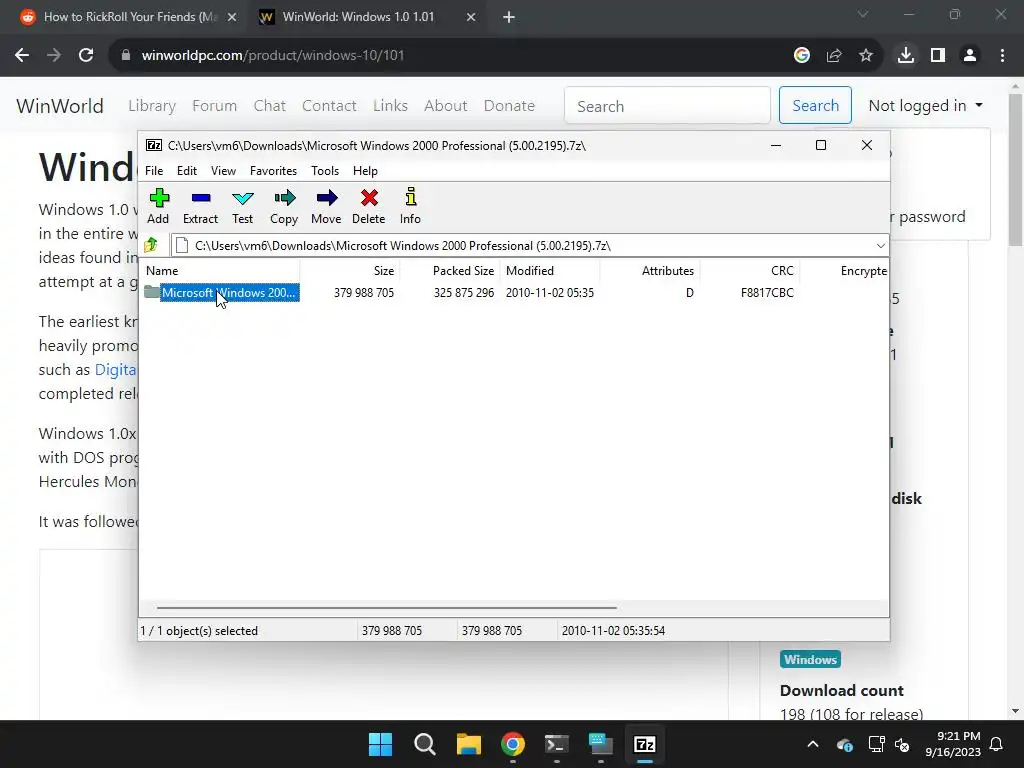The height and width of the screenshot is (768, 1024).
Task: Open Chrome's three-dot menu
Action: click(1002, 56)
